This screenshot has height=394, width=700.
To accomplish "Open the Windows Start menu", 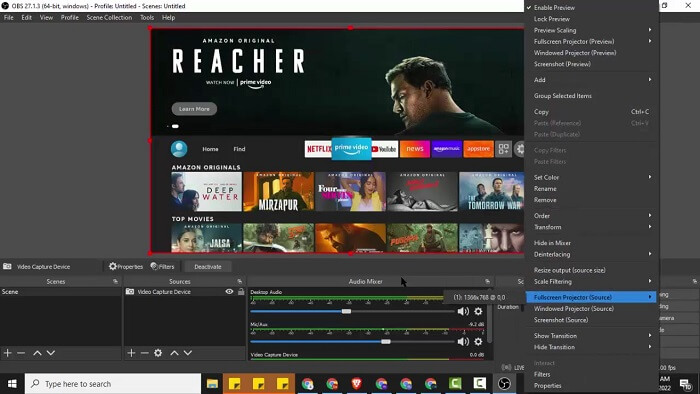I will [x=12, y=384].
